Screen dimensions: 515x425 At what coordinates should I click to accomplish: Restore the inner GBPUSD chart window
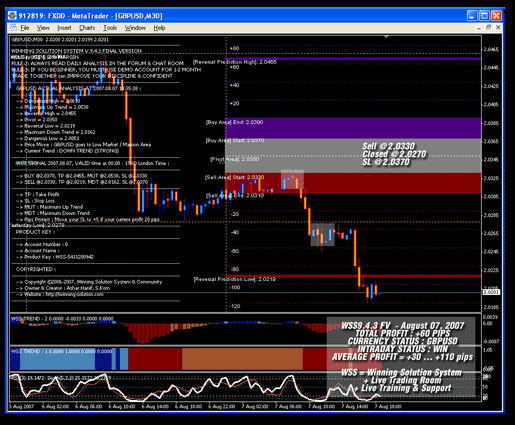pos(488,28)
